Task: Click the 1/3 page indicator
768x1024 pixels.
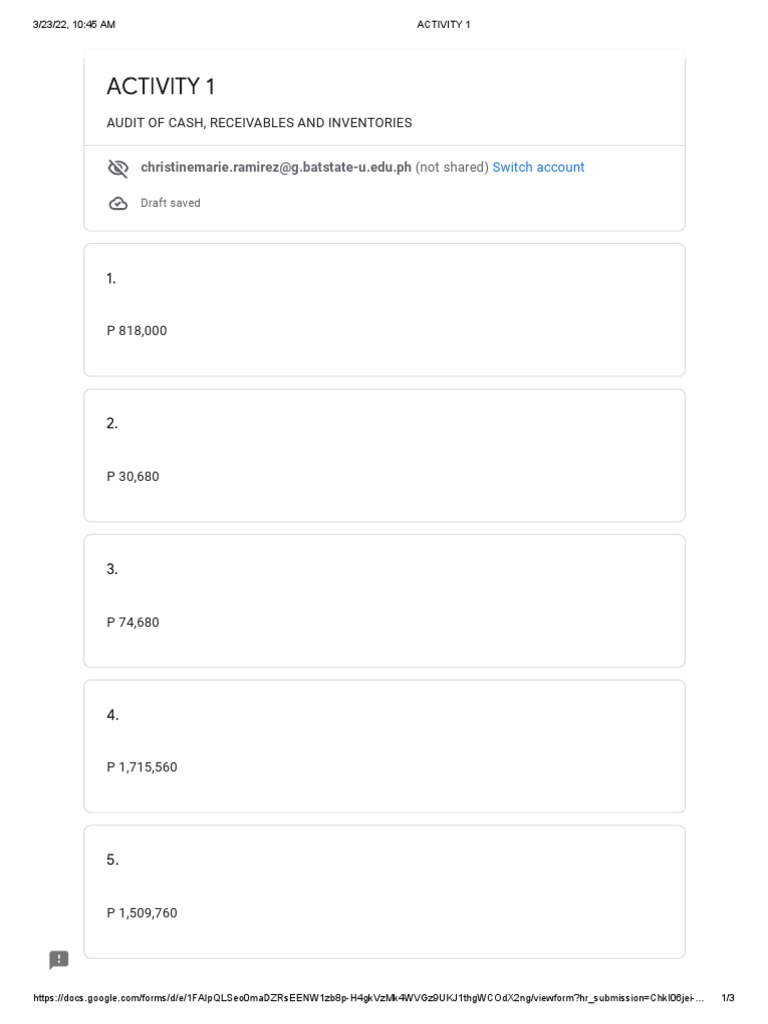Action: pos(728,998)
